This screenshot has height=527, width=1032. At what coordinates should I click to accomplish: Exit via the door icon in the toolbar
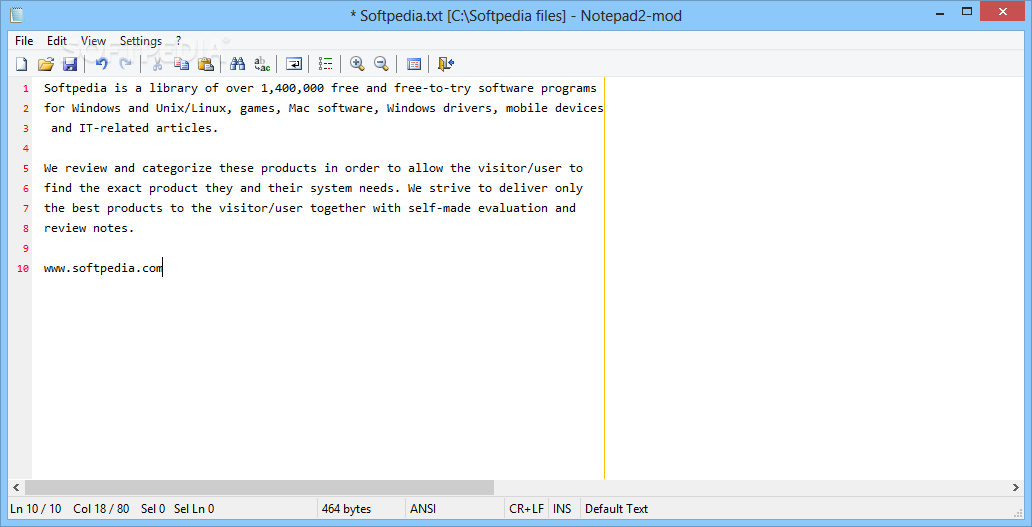coord(446,64)
